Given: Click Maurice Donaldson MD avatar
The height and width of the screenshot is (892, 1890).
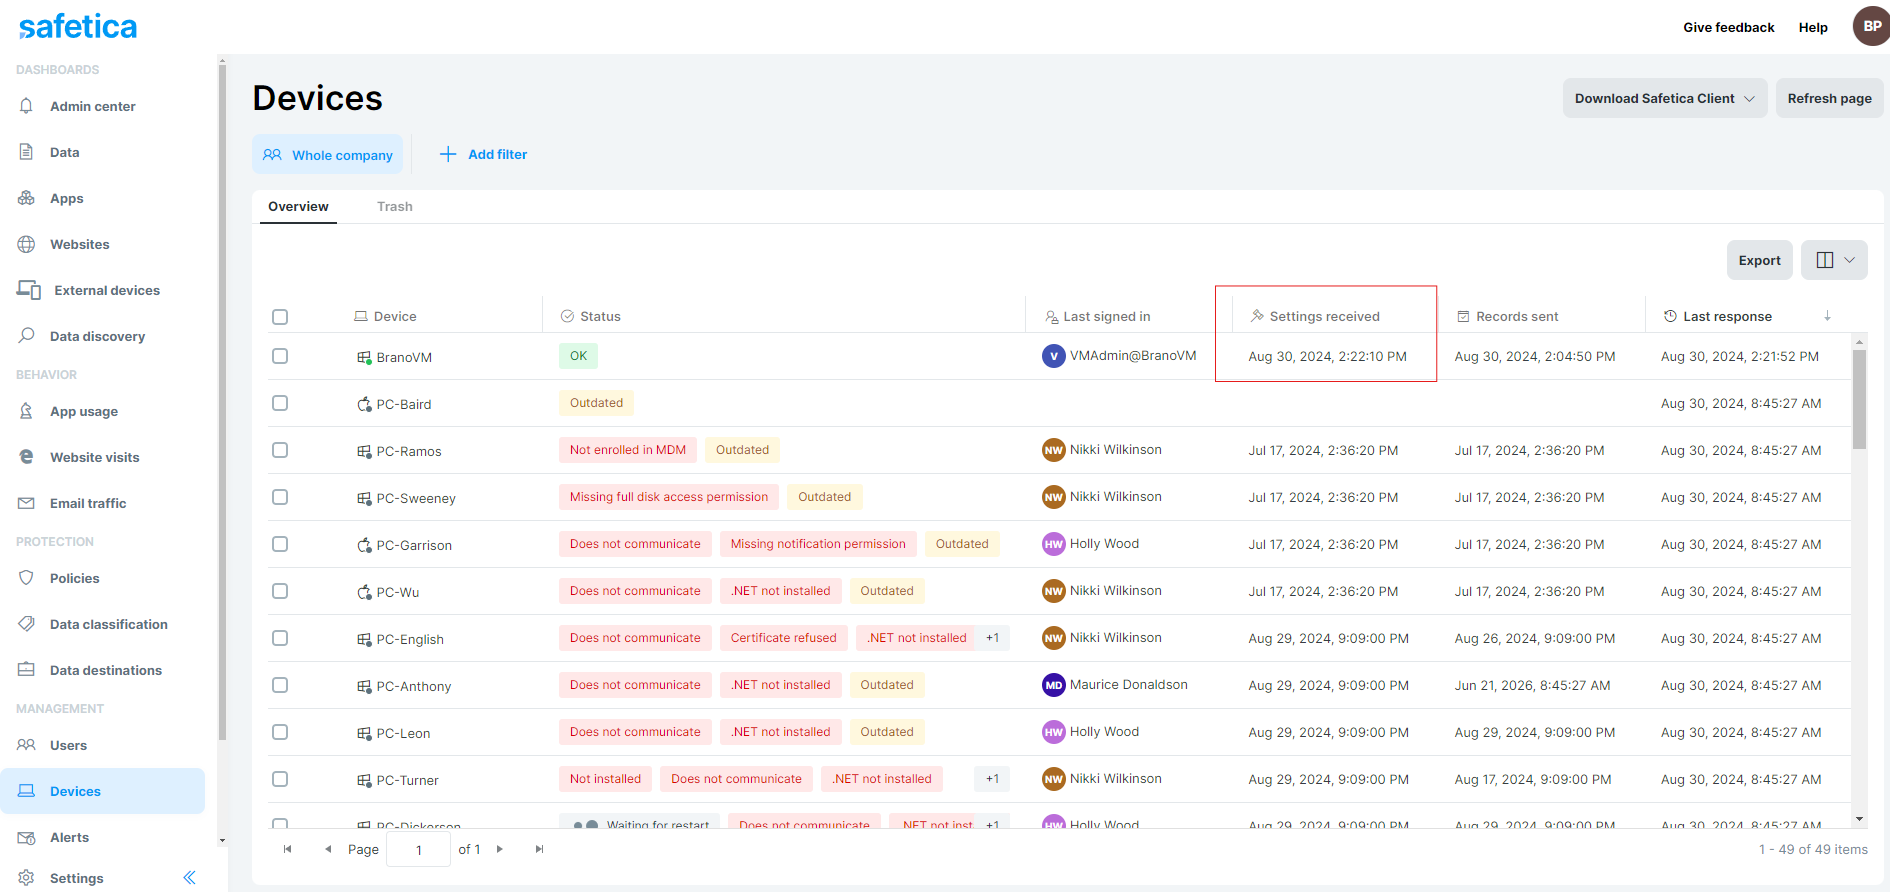Looking at the screenshot, I should 1053,685.
